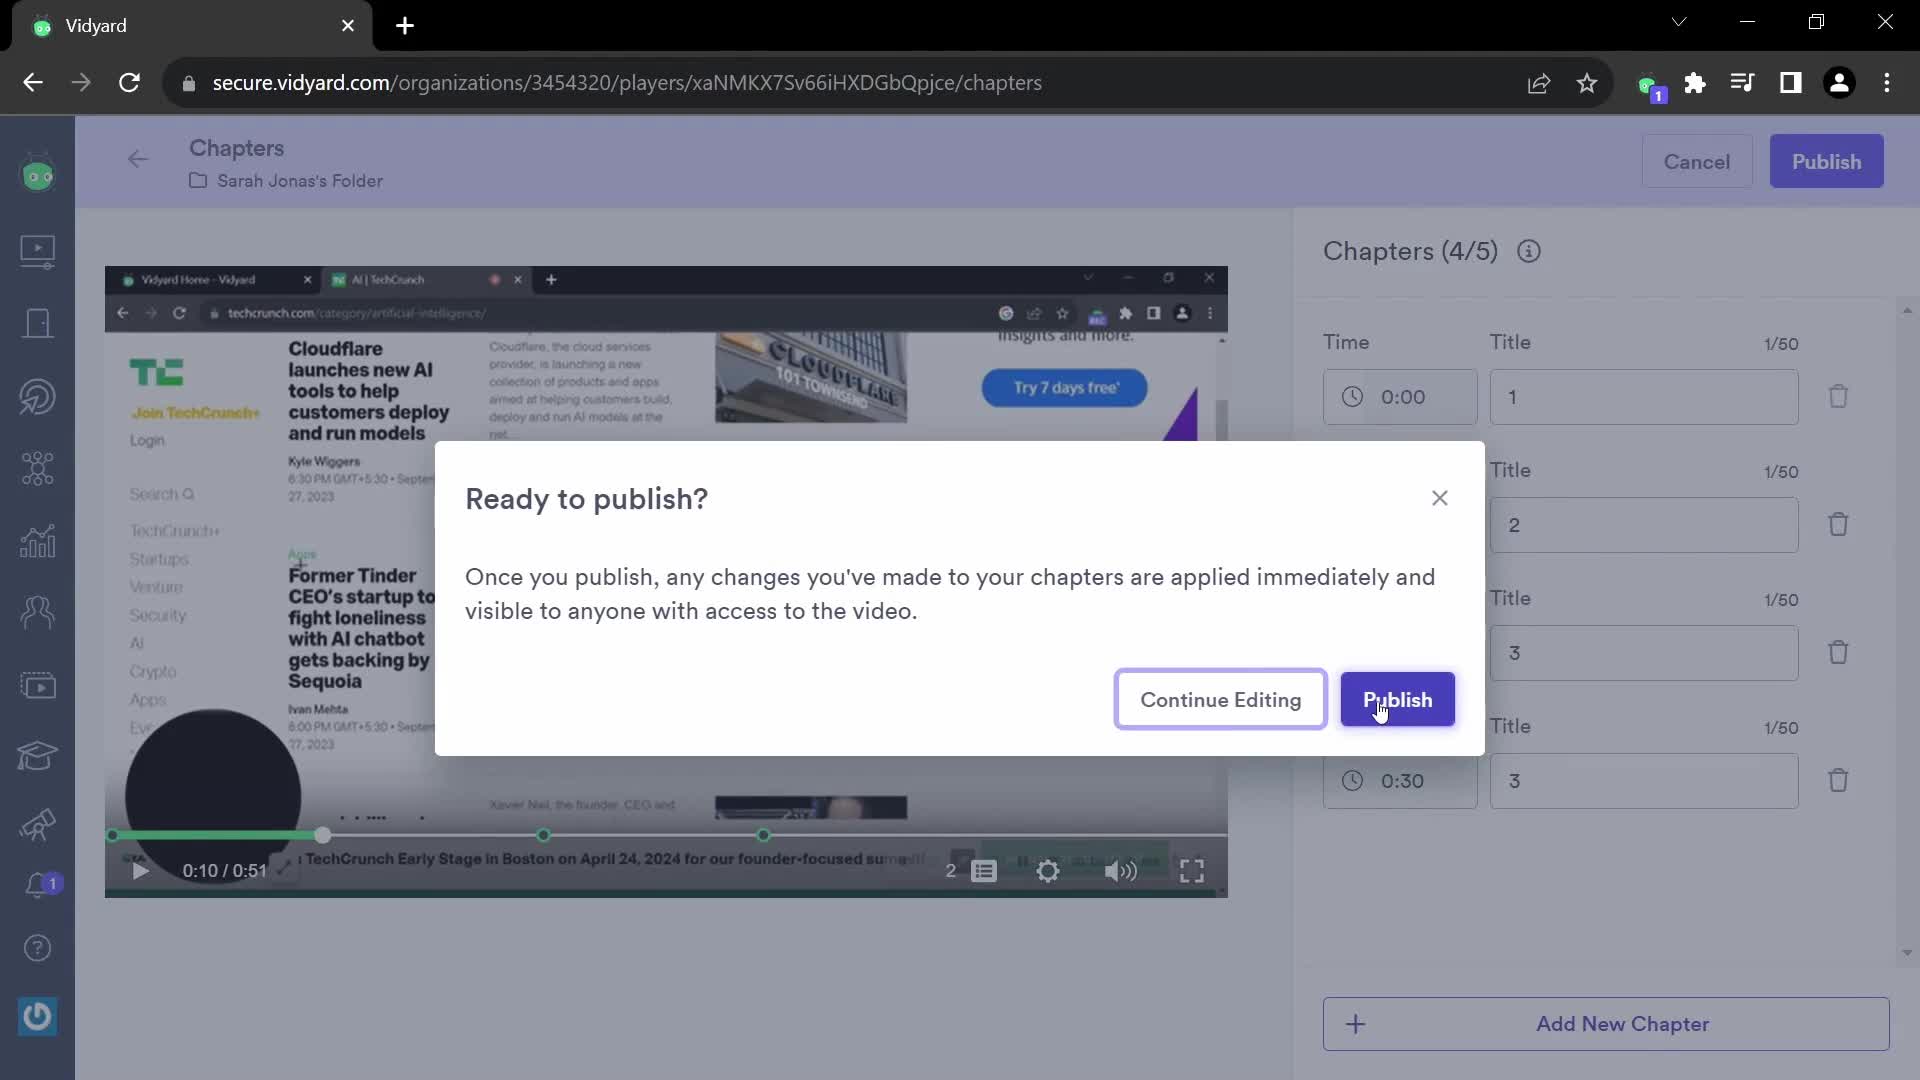Open the spiral target sidebar icon
Image resolution: width=1920 pixels, height=1080 pixels.
[38, 397]
